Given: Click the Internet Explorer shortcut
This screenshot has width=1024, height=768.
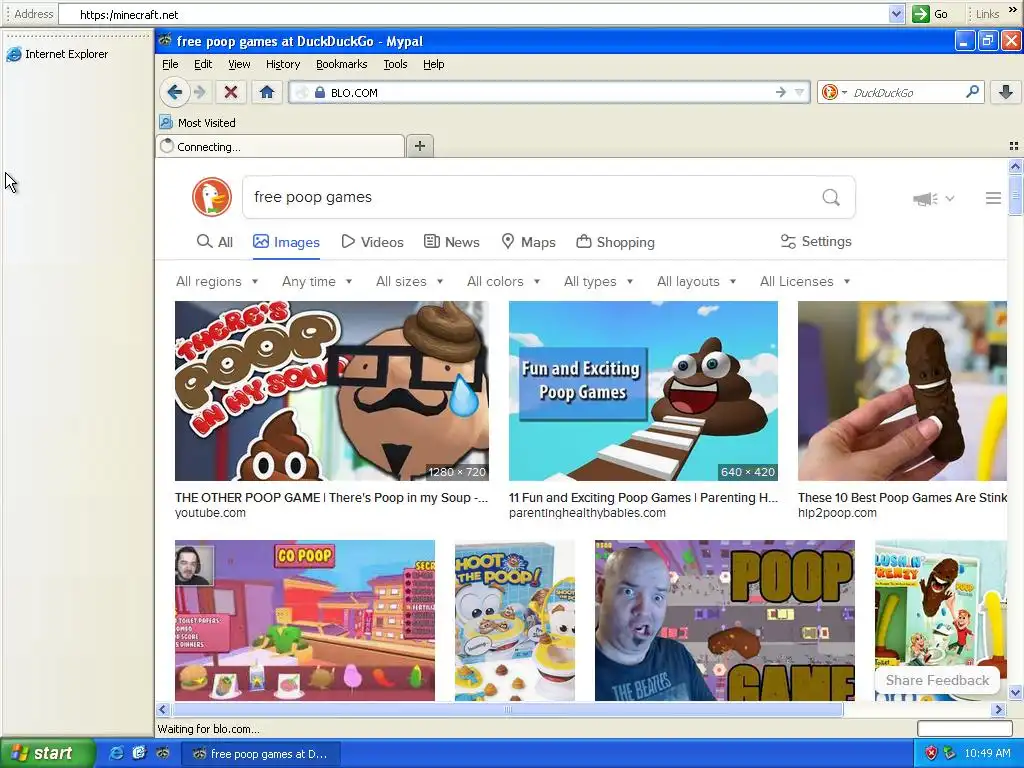Looking at the screenshot, I should [x=57, y=54].
